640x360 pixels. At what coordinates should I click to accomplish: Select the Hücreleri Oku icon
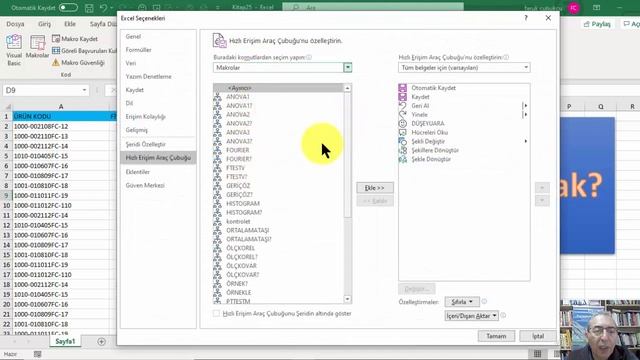coord(402,132)
